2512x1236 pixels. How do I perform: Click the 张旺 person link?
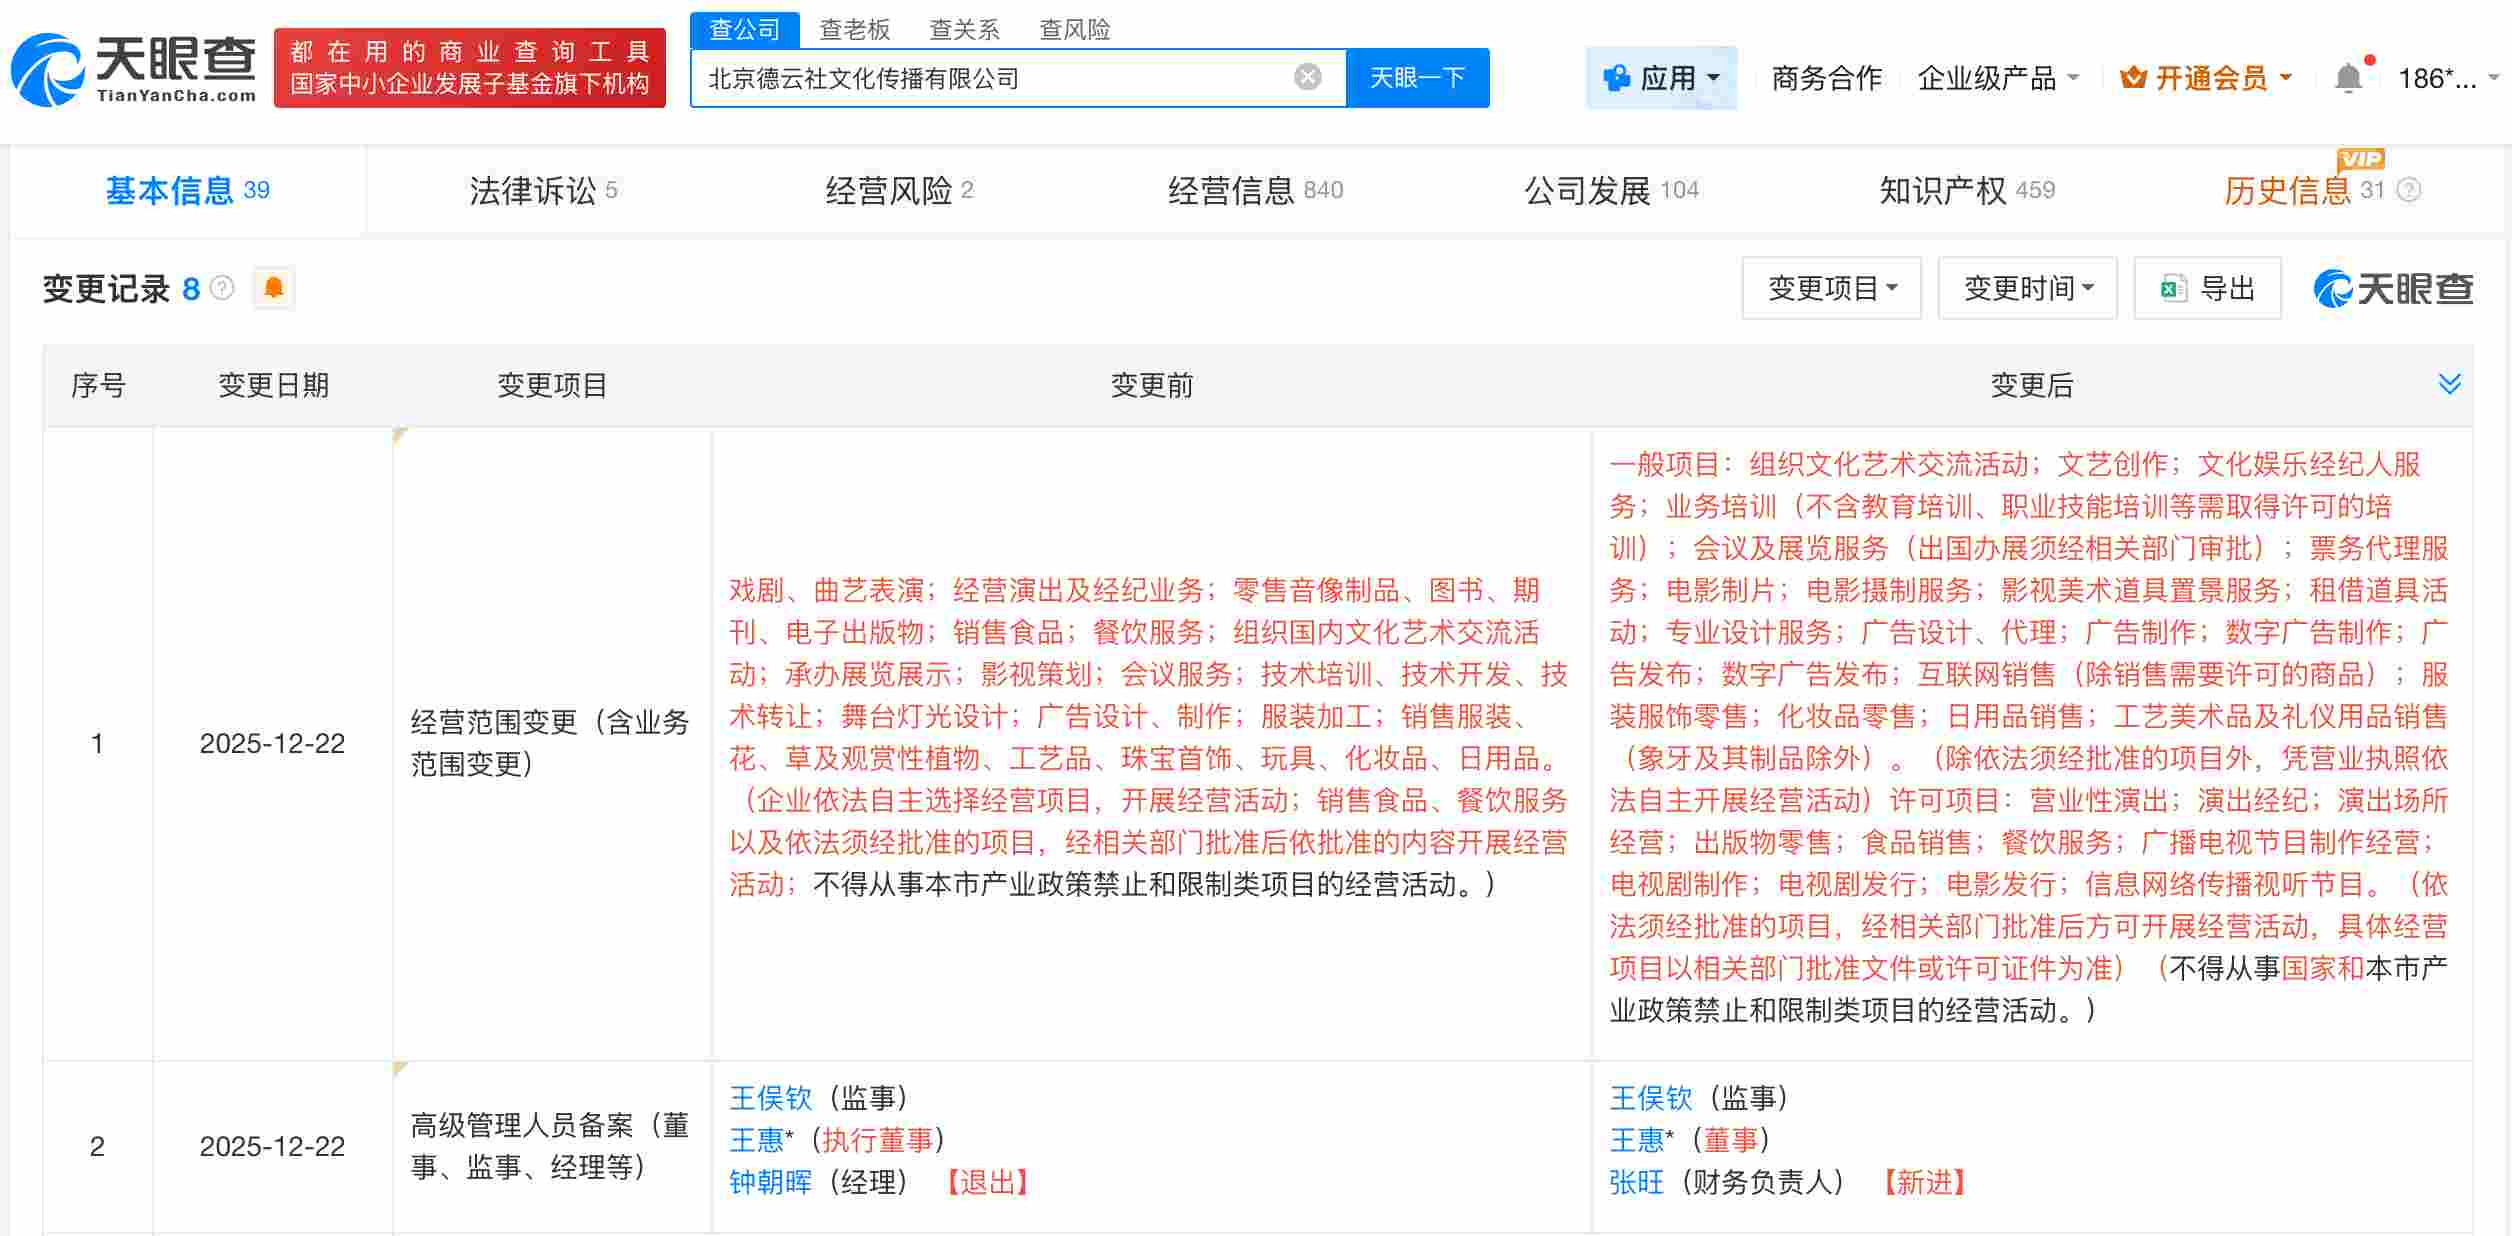(x=1636, y=1183)
